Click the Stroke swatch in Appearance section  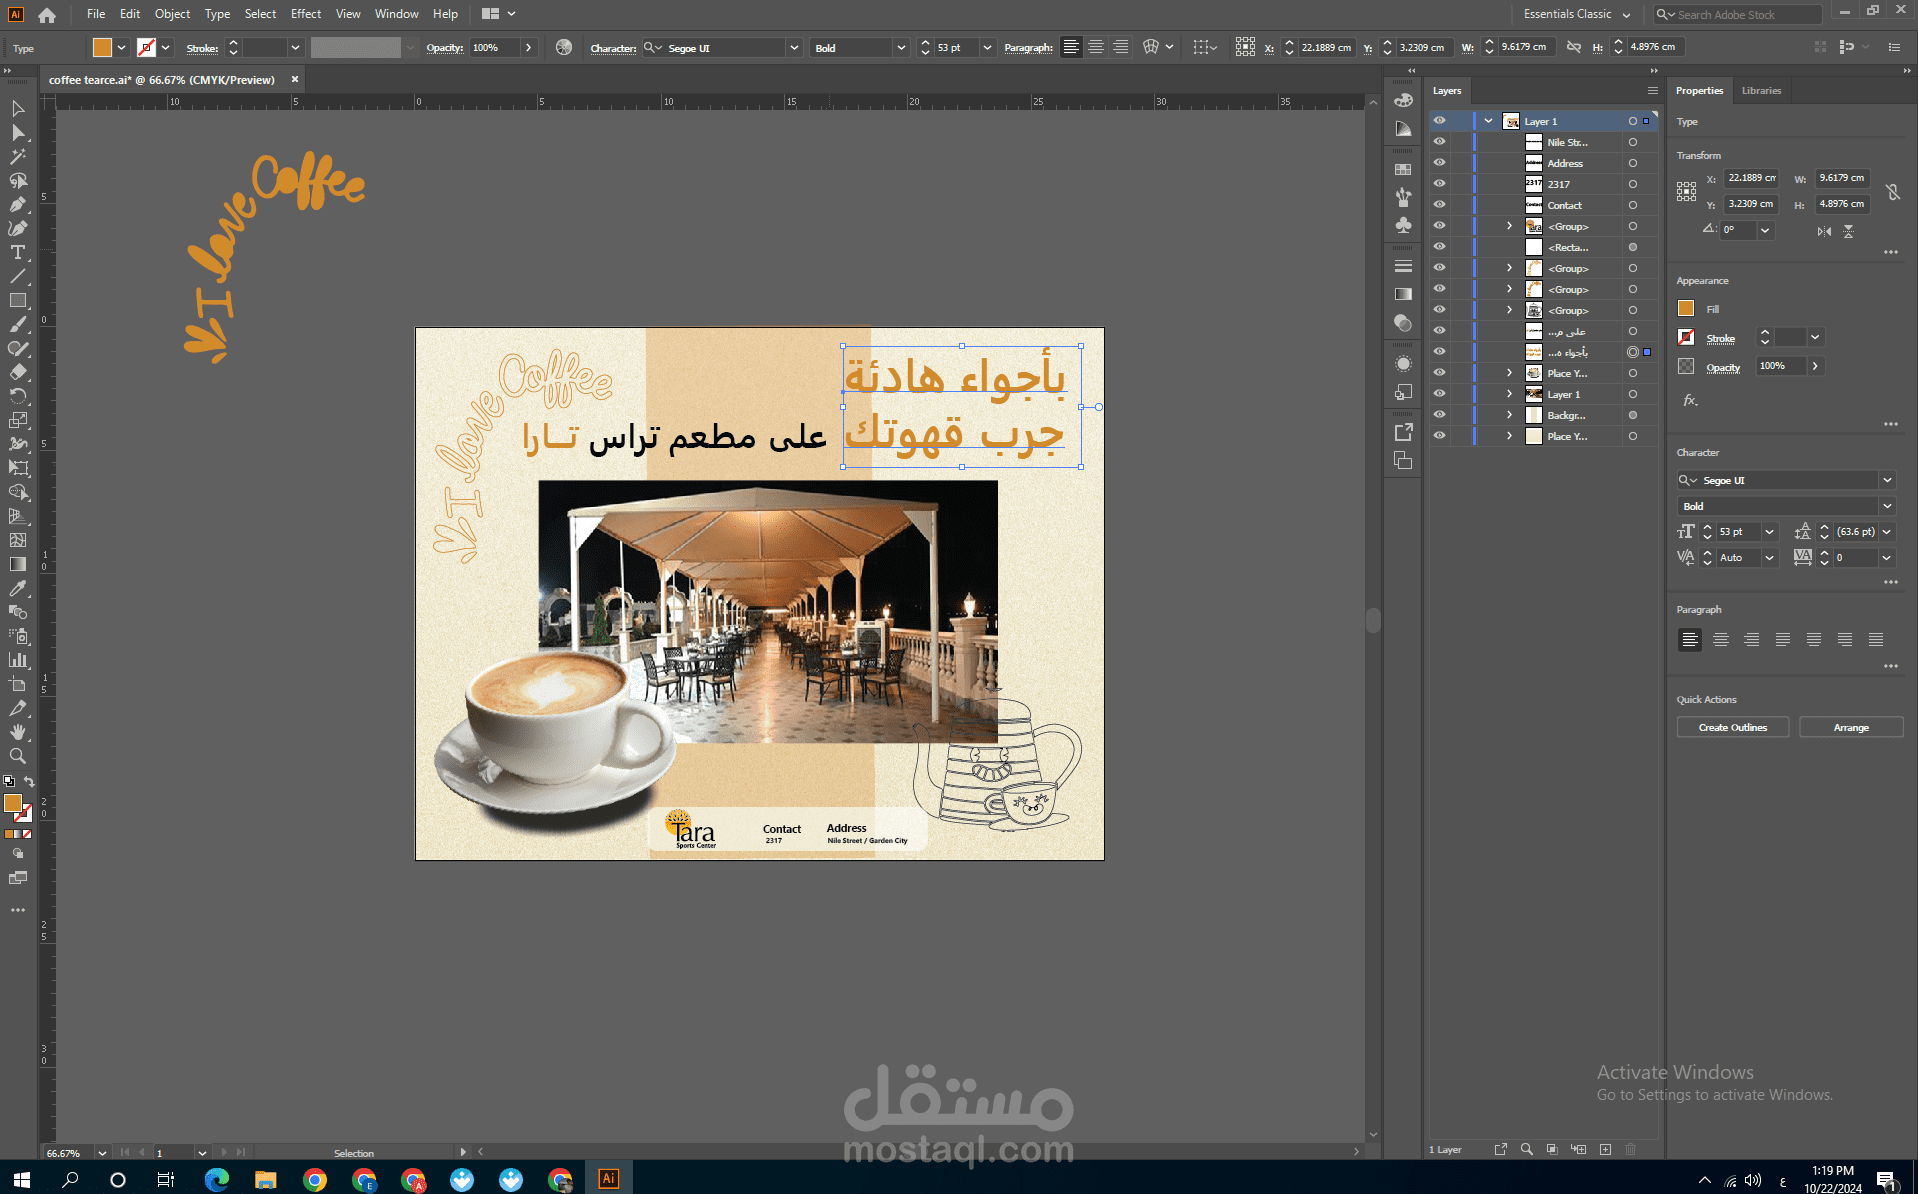[1687, 338]
